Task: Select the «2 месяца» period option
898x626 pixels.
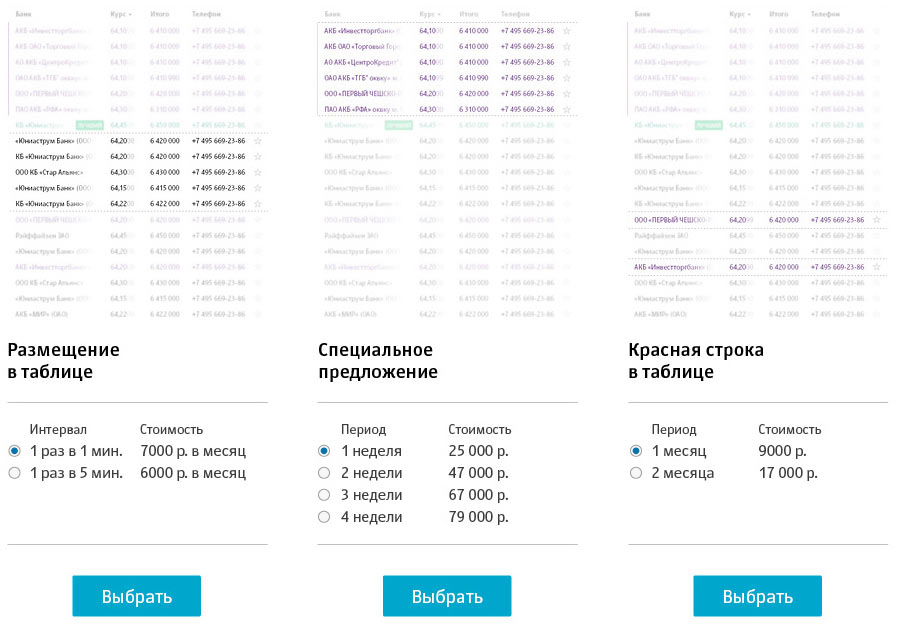Action: (635, 473)
